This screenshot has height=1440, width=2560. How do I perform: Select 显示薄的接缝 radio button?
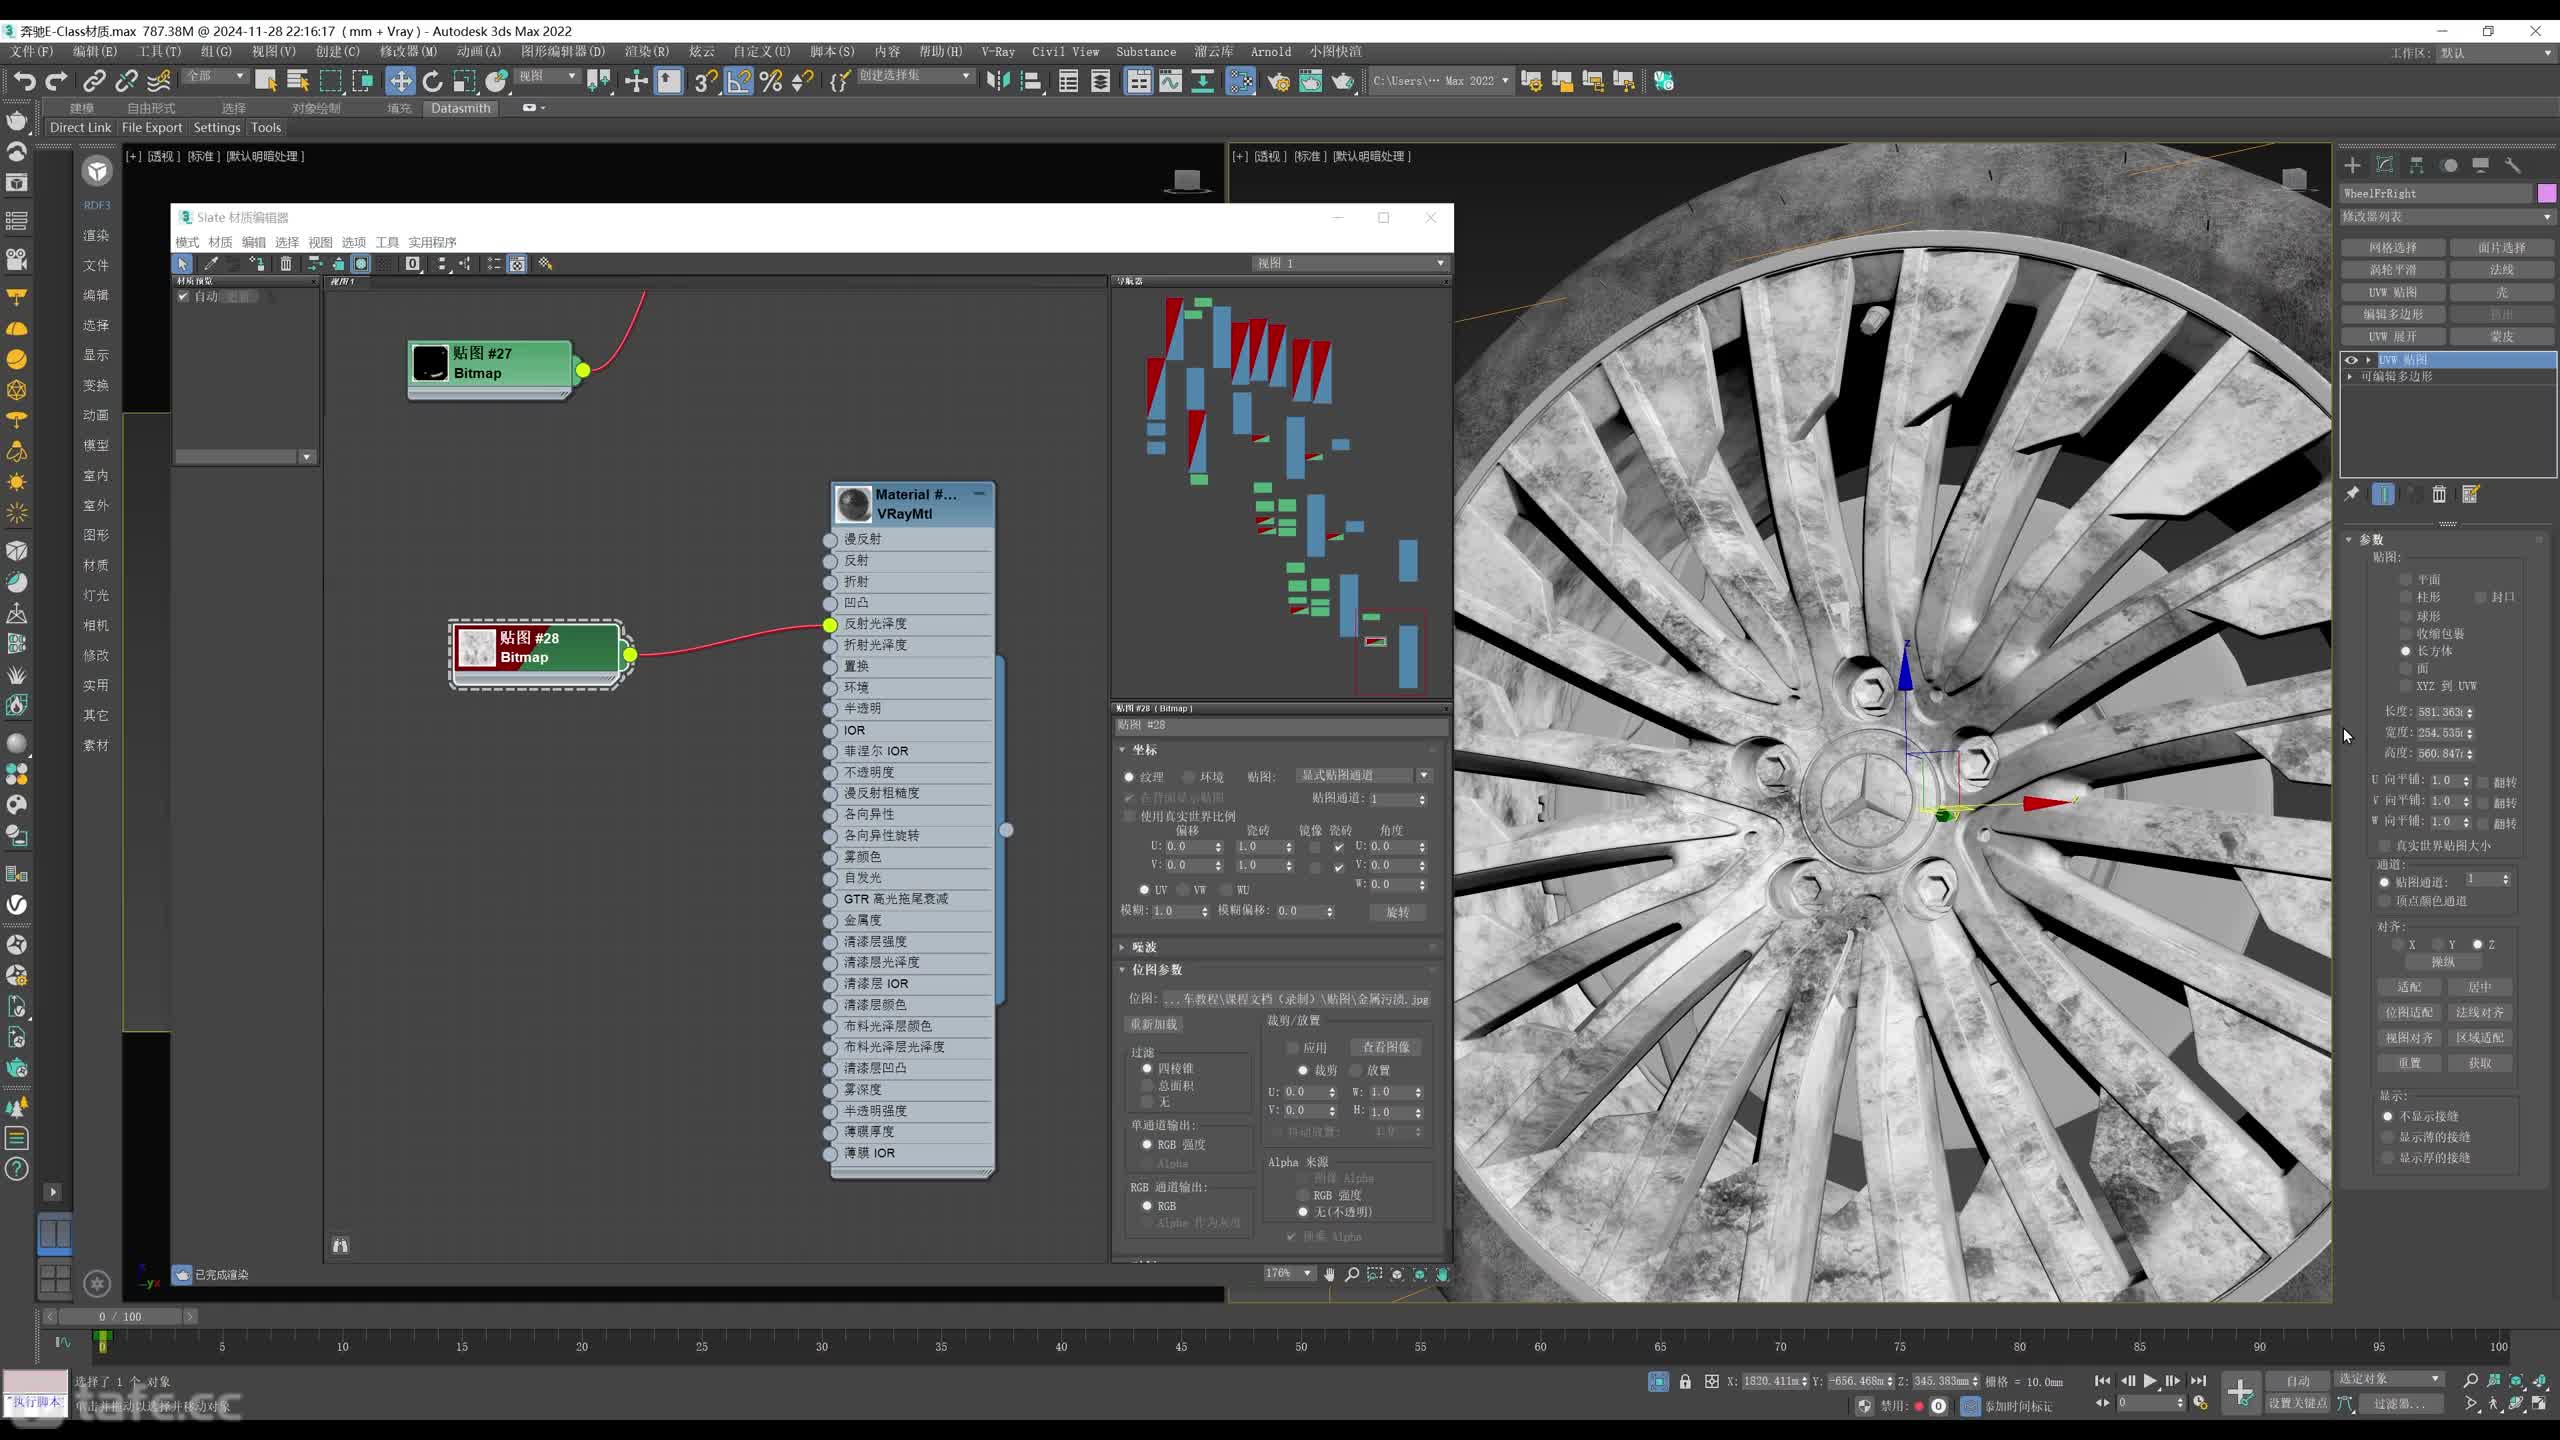coord(2388,1137)
